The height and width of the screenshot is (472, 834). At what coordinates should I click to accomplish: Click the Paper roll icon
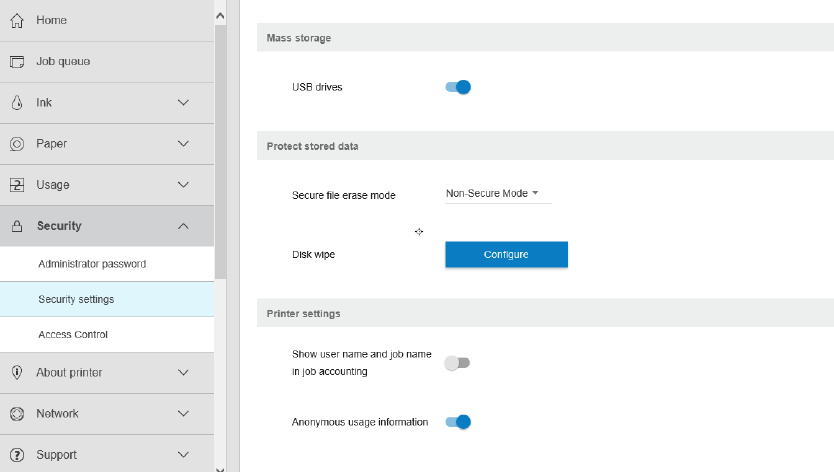point(17,144)
